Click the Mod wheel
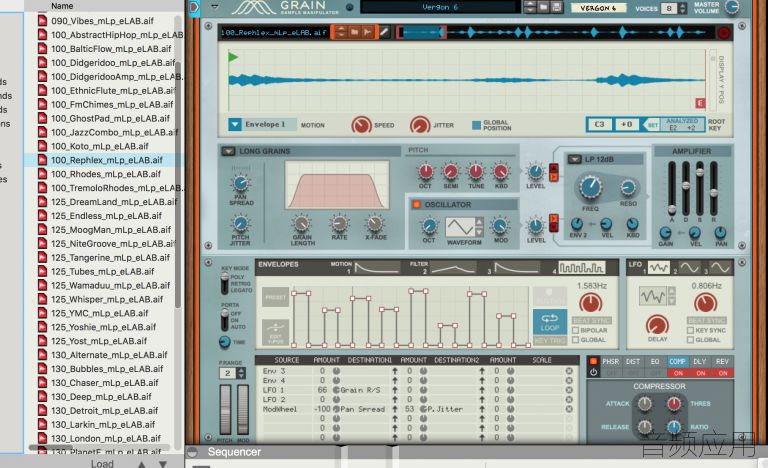The image size is (768, 468). click(x=242, y=410)
